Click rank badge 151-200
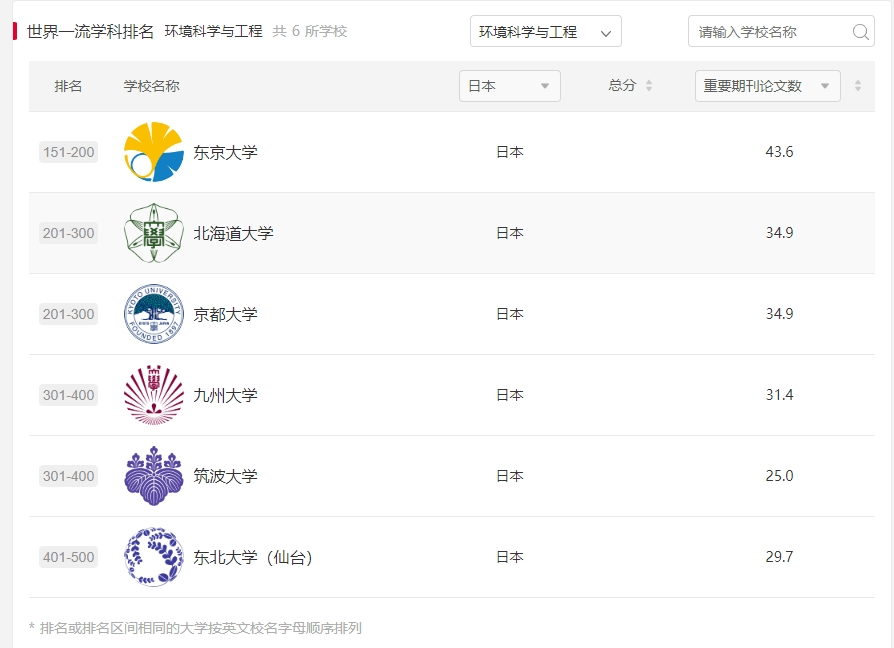The width and height of the screenshot is (894, 648). [x=68, y=152]
